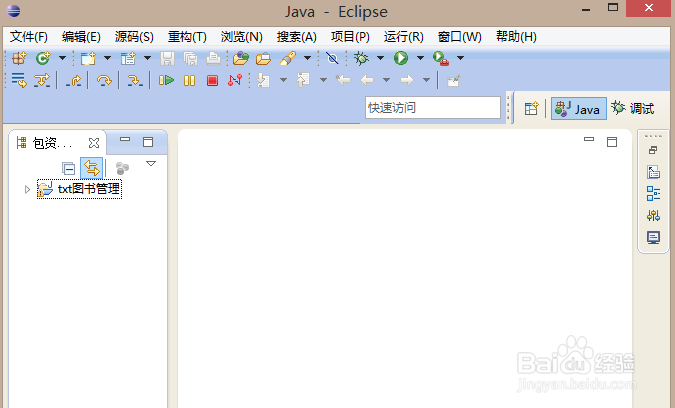Switch to the 调试 debug perspective

[x=633, y=108]
